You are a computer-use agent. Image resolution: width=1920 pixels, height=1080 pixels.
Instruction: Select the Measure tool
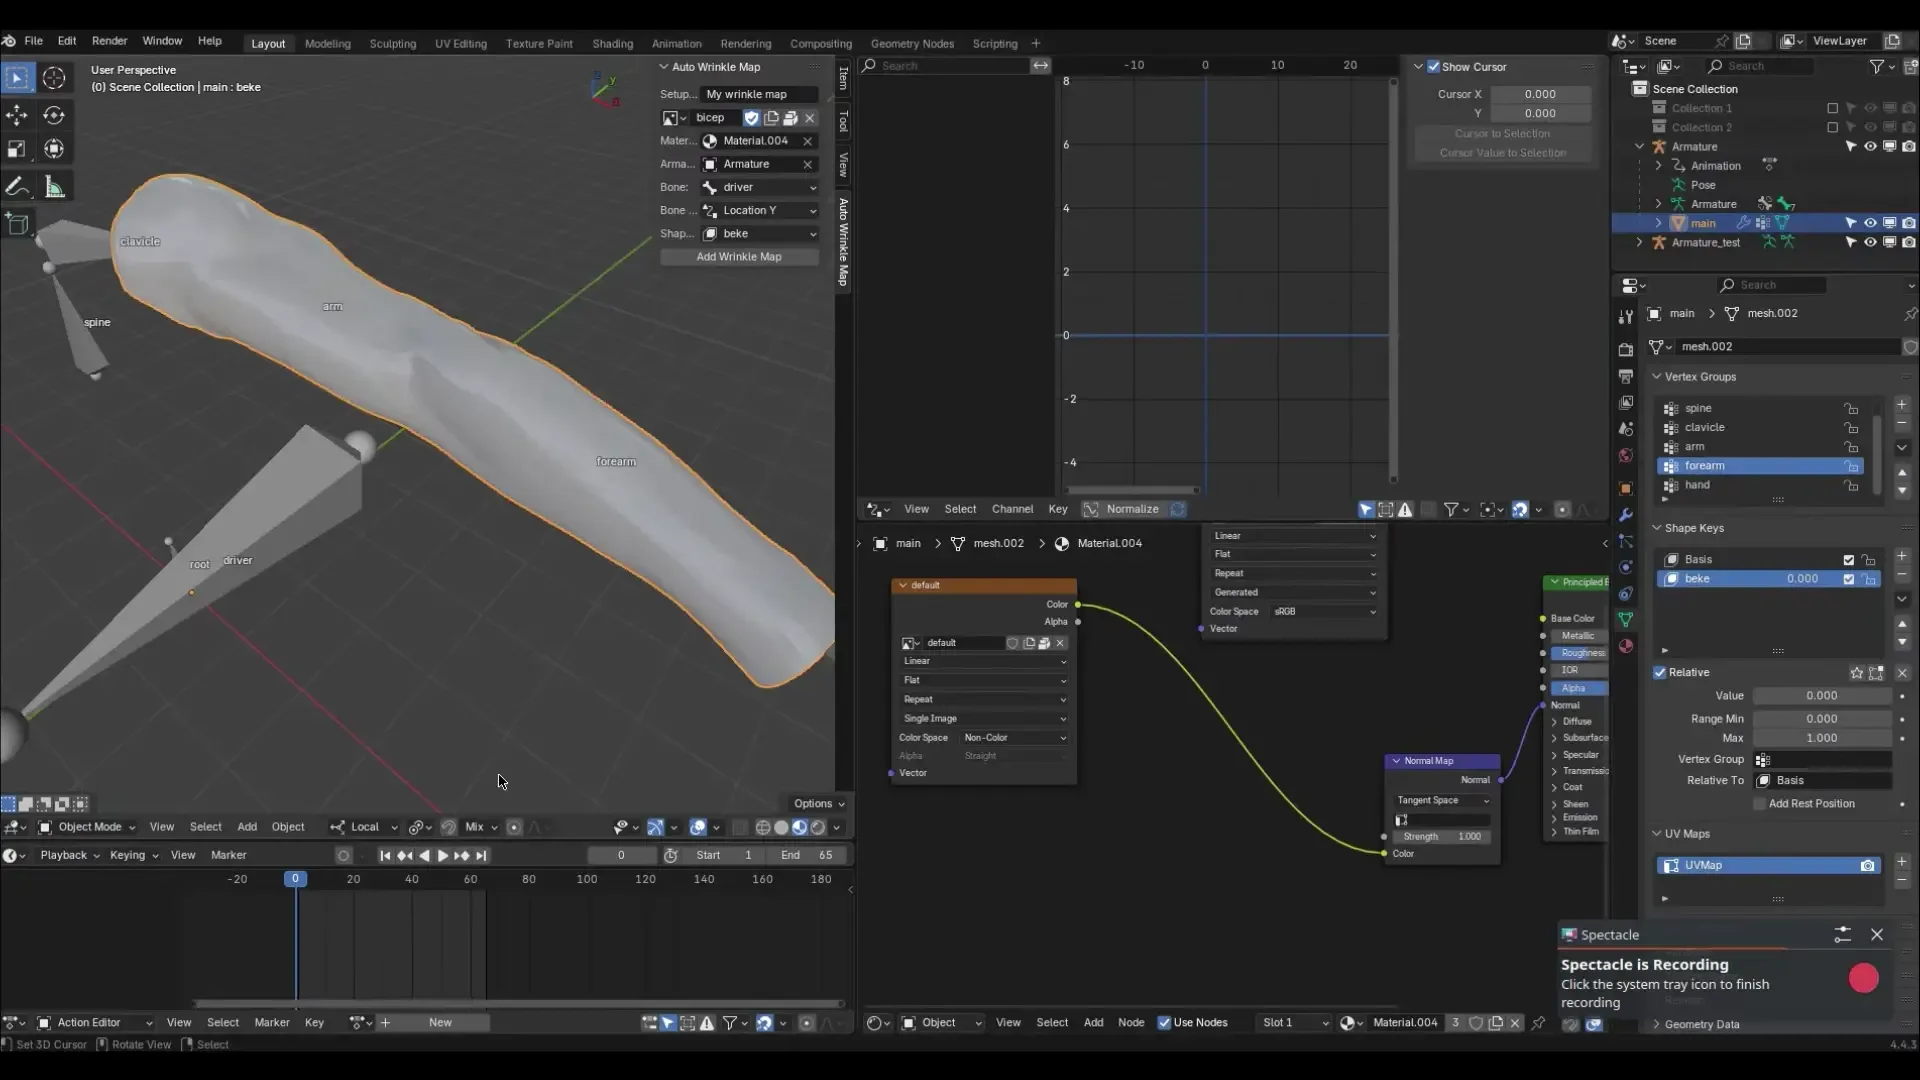tap(54, 187)
